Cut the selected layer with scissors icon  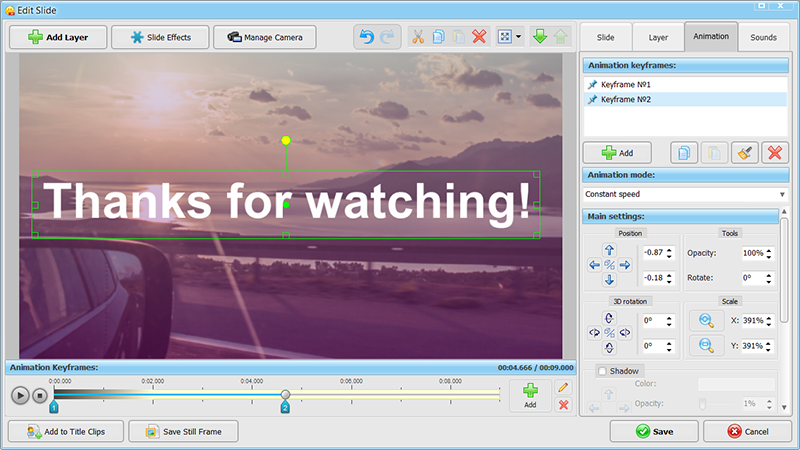pos(418,37)
